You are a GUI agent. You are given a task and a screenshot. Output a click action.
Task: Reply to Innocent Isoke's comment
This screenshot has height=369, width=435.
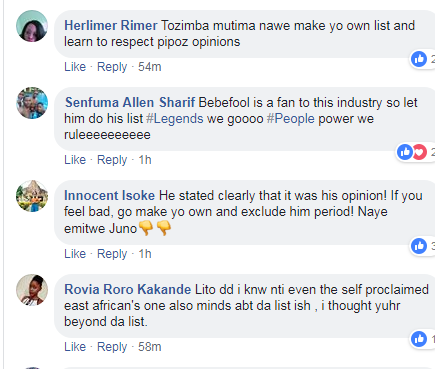pyautogui.click(x=112, y=254)
